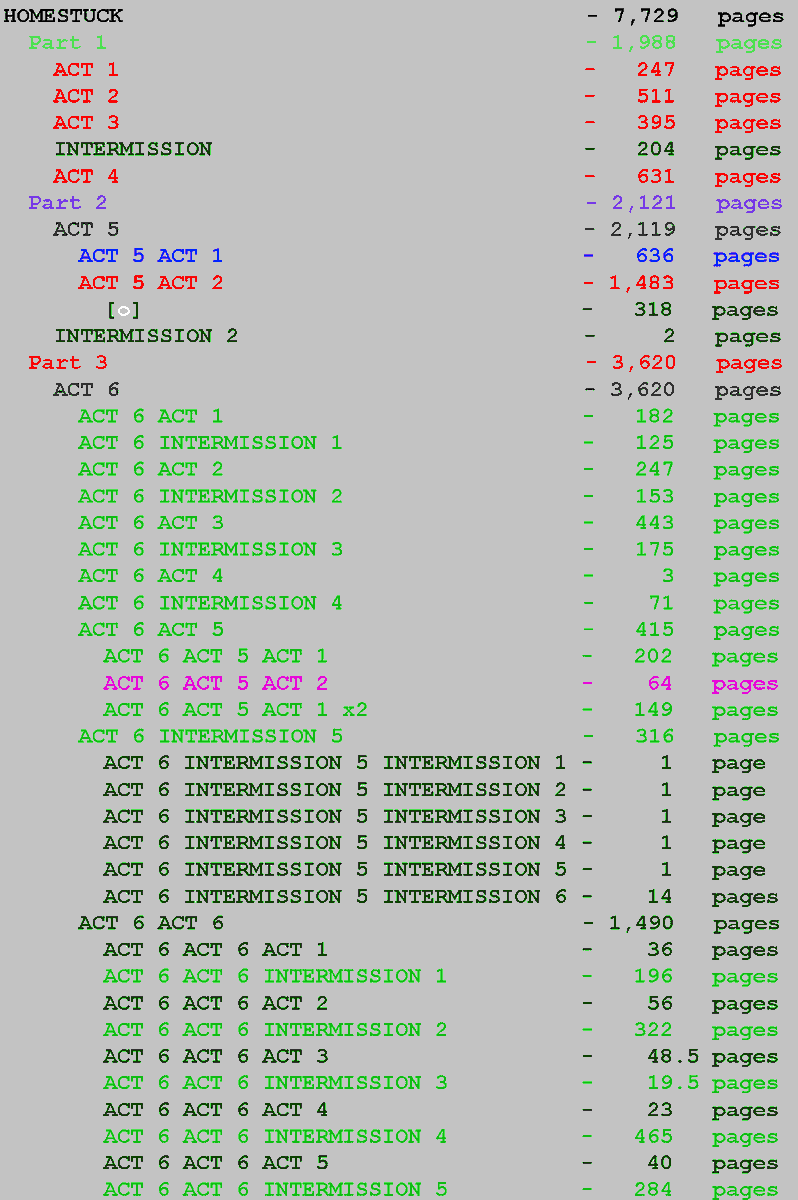Click the 149 page count
Image resolution: width=798 pixels, height=1200 pixels.
coord(654,710)
